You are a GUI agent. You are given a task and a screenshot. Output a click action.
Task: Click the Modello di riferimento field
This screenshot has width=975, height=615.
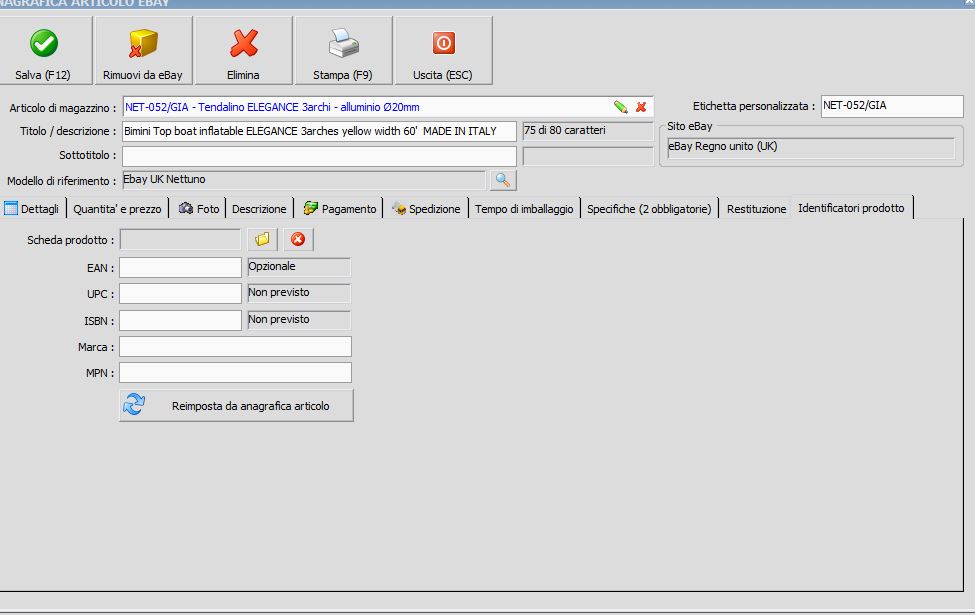point(303,180)
